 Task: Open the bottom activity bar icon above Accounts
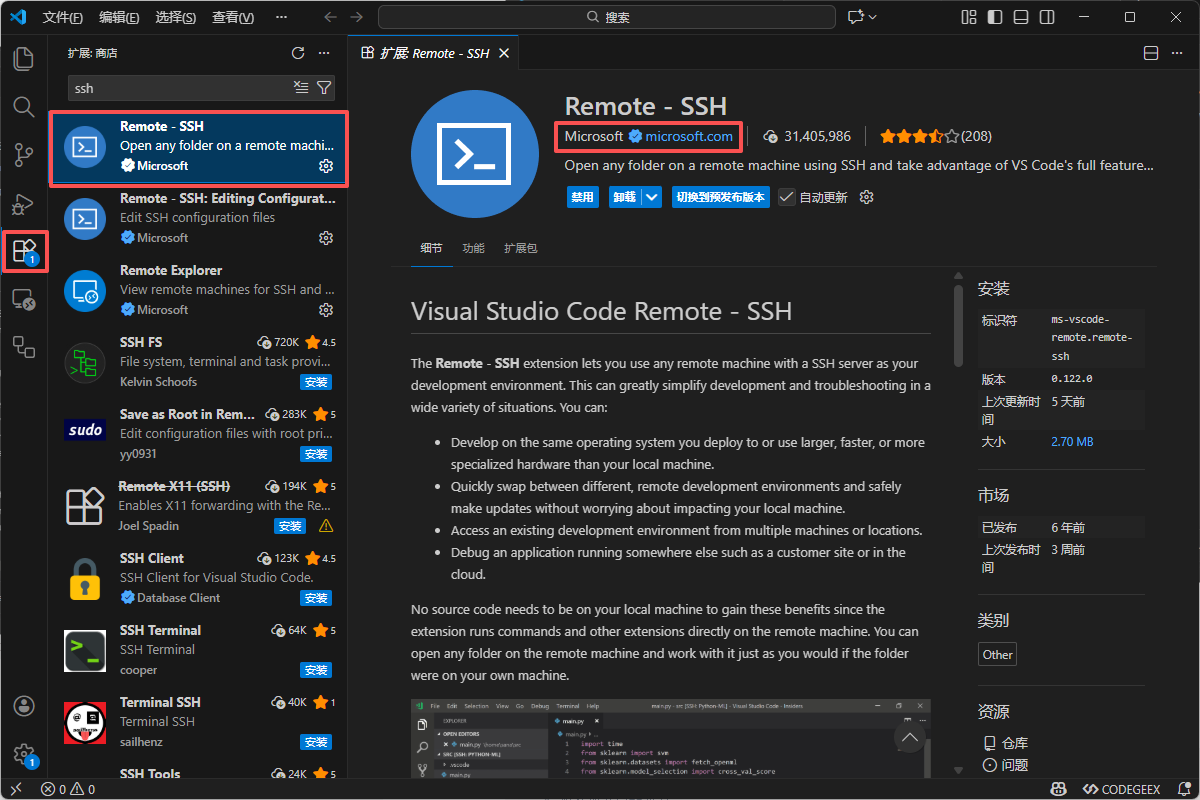(23, 347)
